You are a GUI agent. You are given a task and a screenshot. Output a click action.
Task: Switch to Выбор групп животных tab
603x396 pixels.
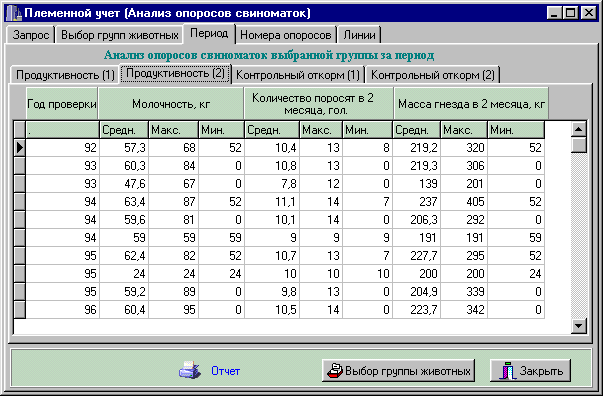coord(120,35)
